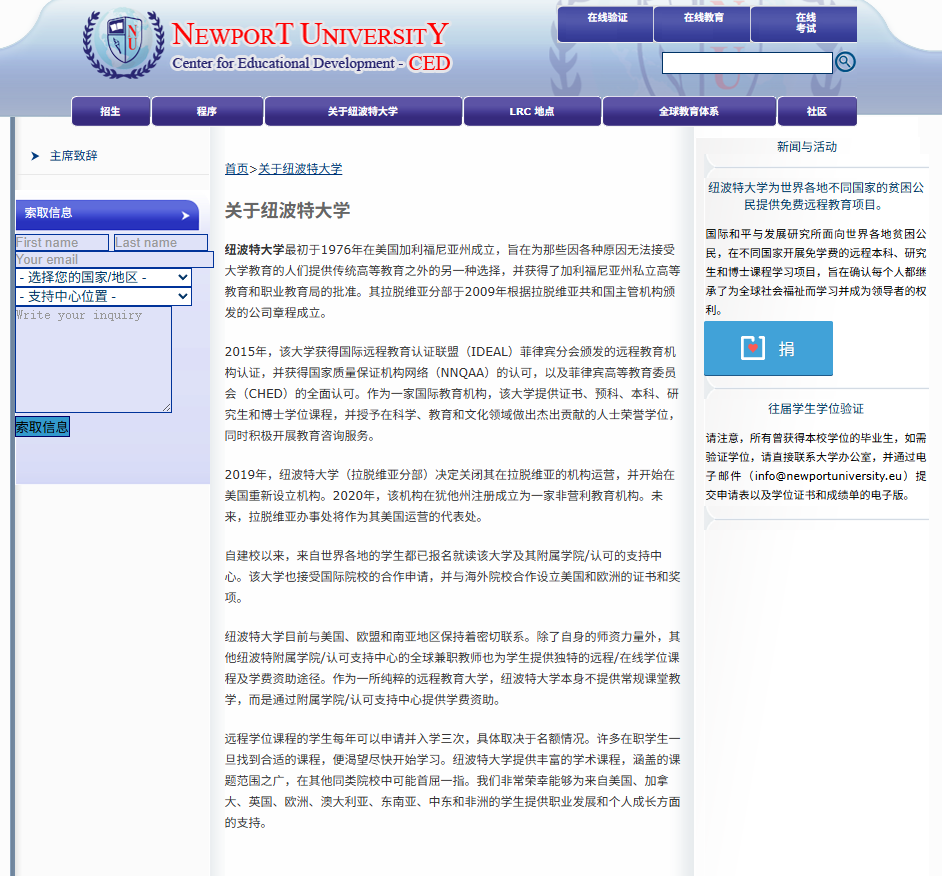This screenshot has height=876, width=942.
Task: Click the Your email input field
Action: pos(114,260)
